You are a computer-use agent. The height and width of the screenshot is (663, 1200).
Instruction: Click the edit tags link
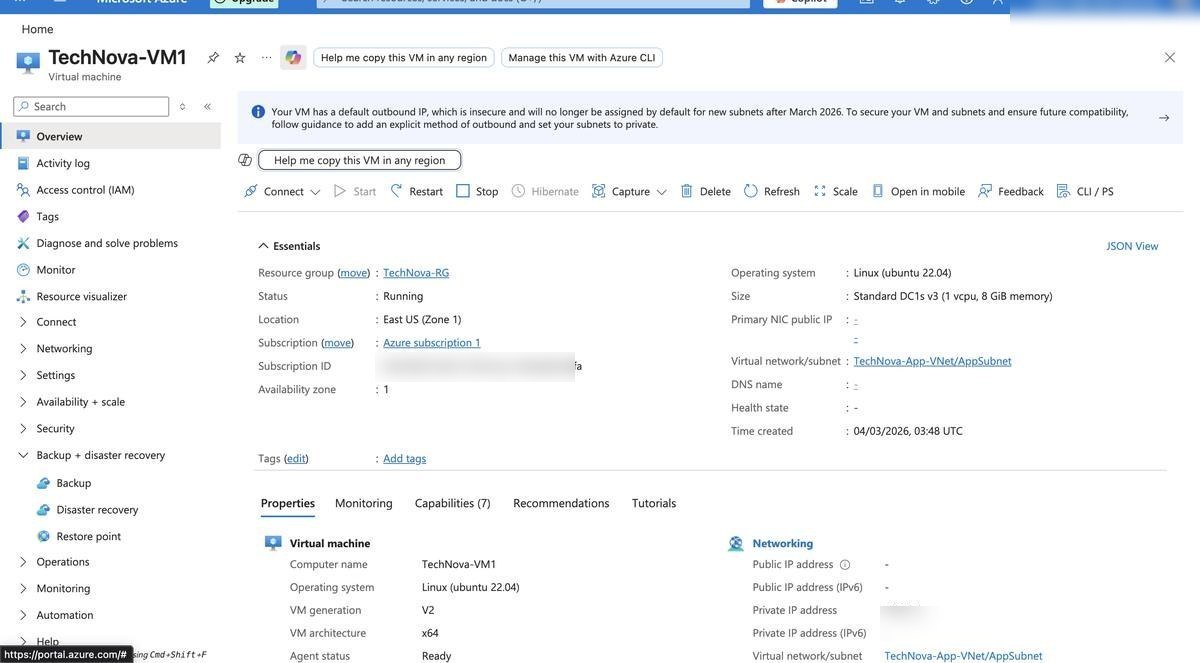click(x=296, y=458)
